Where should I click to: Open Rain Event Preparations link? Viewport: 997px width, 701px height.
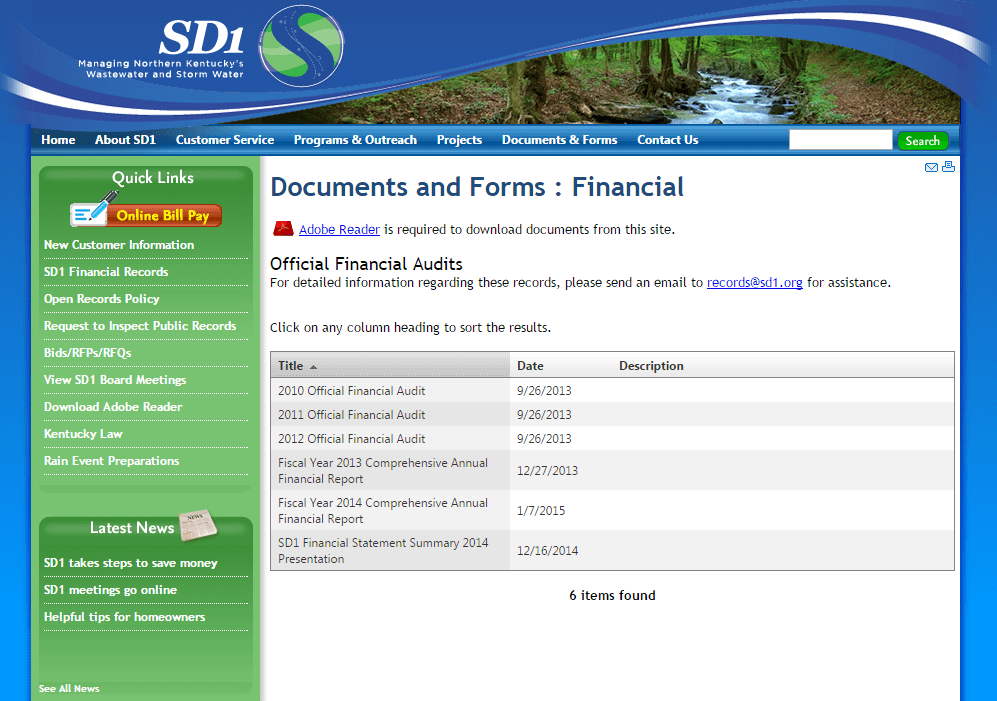point(112,461)
